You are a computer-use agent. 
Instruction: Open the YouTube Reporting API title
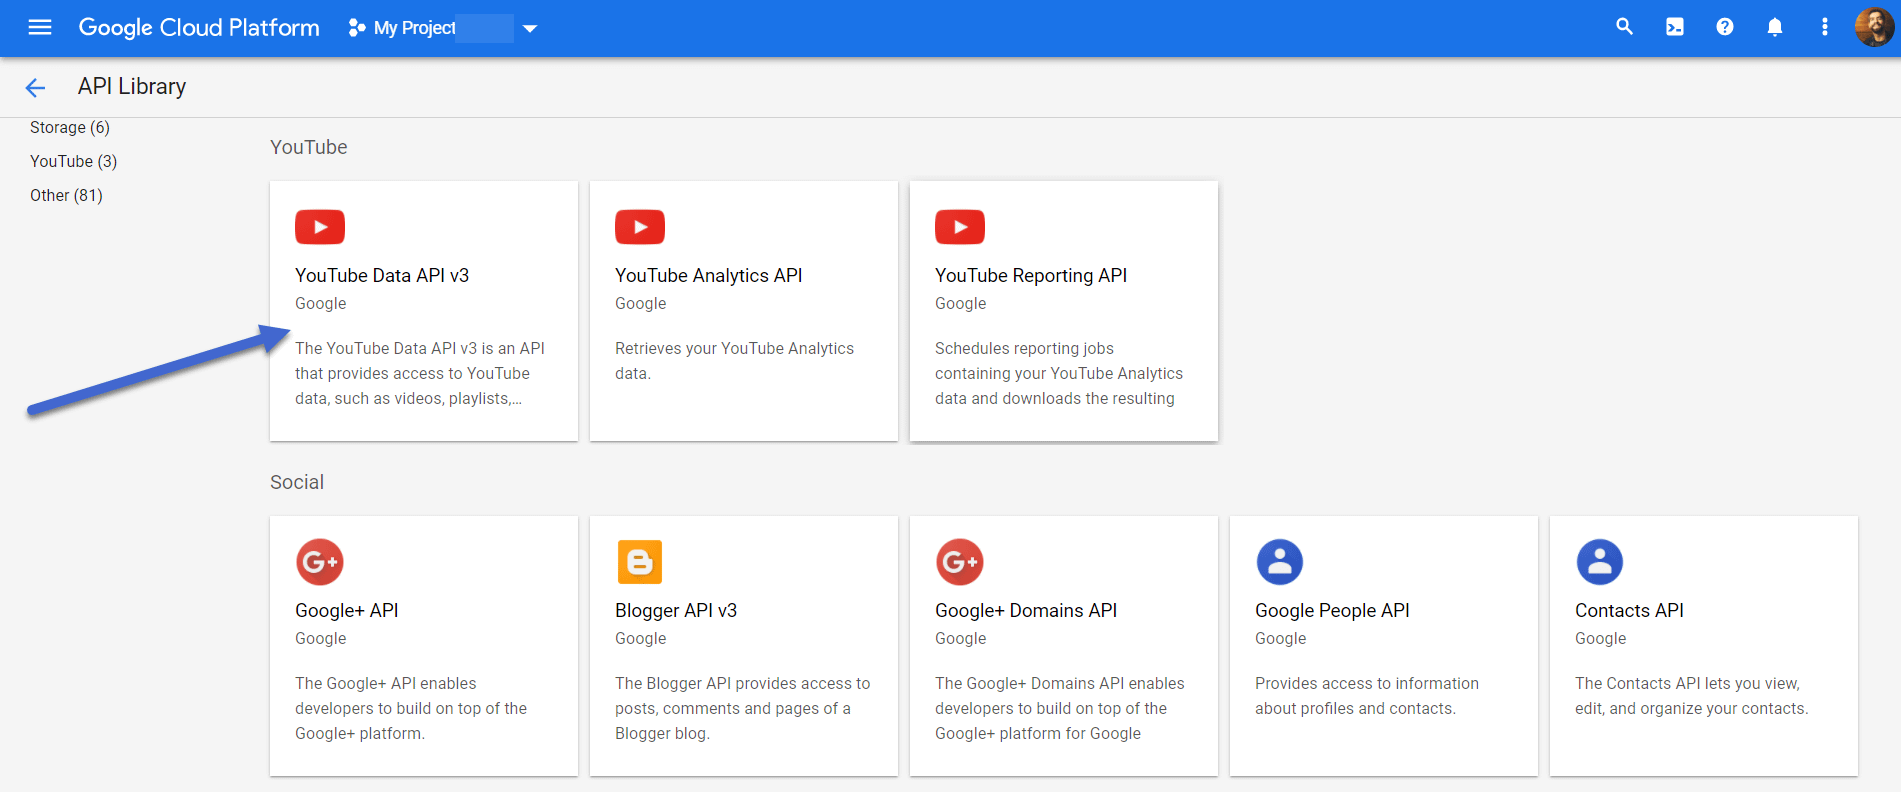pyautogui.click(x=1031, y=275)
